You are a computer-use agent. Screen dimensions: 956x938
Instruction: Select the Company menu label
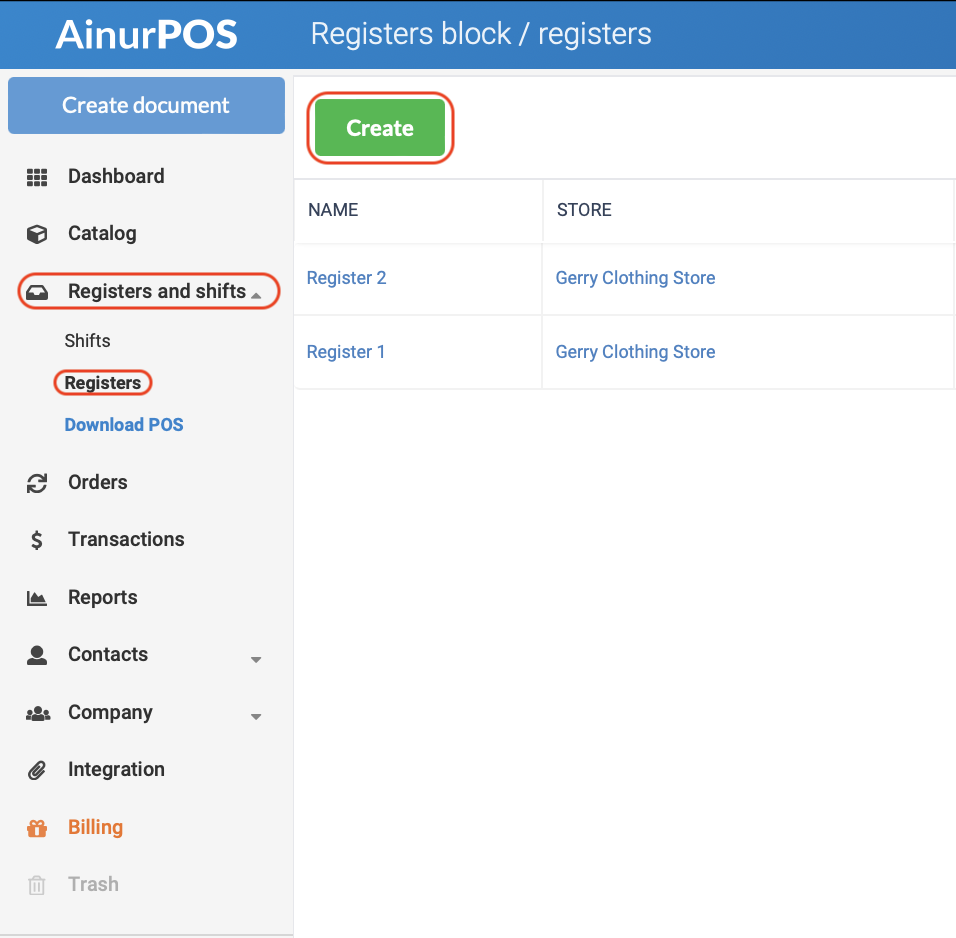point(110,712)
